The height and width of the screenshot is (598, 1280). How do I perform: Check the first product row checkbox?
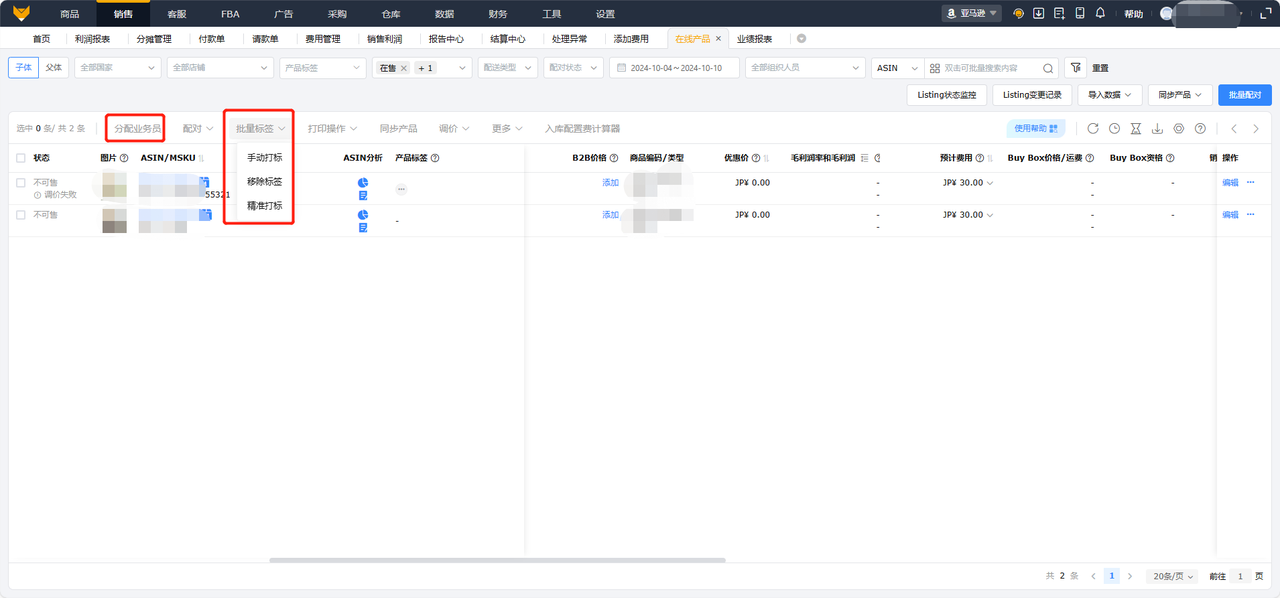click(21, 183)
